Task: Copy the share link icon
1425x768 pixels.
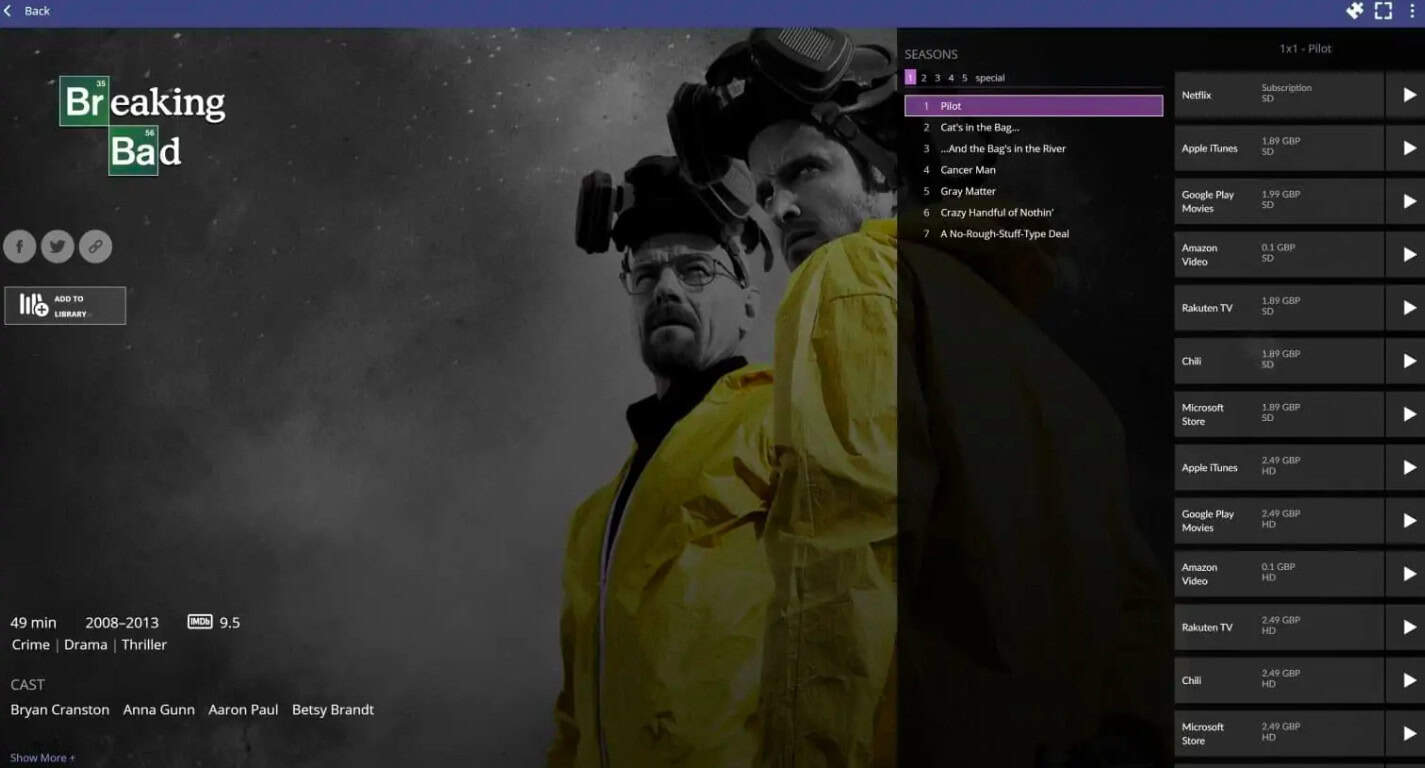Action: [95, 246]
